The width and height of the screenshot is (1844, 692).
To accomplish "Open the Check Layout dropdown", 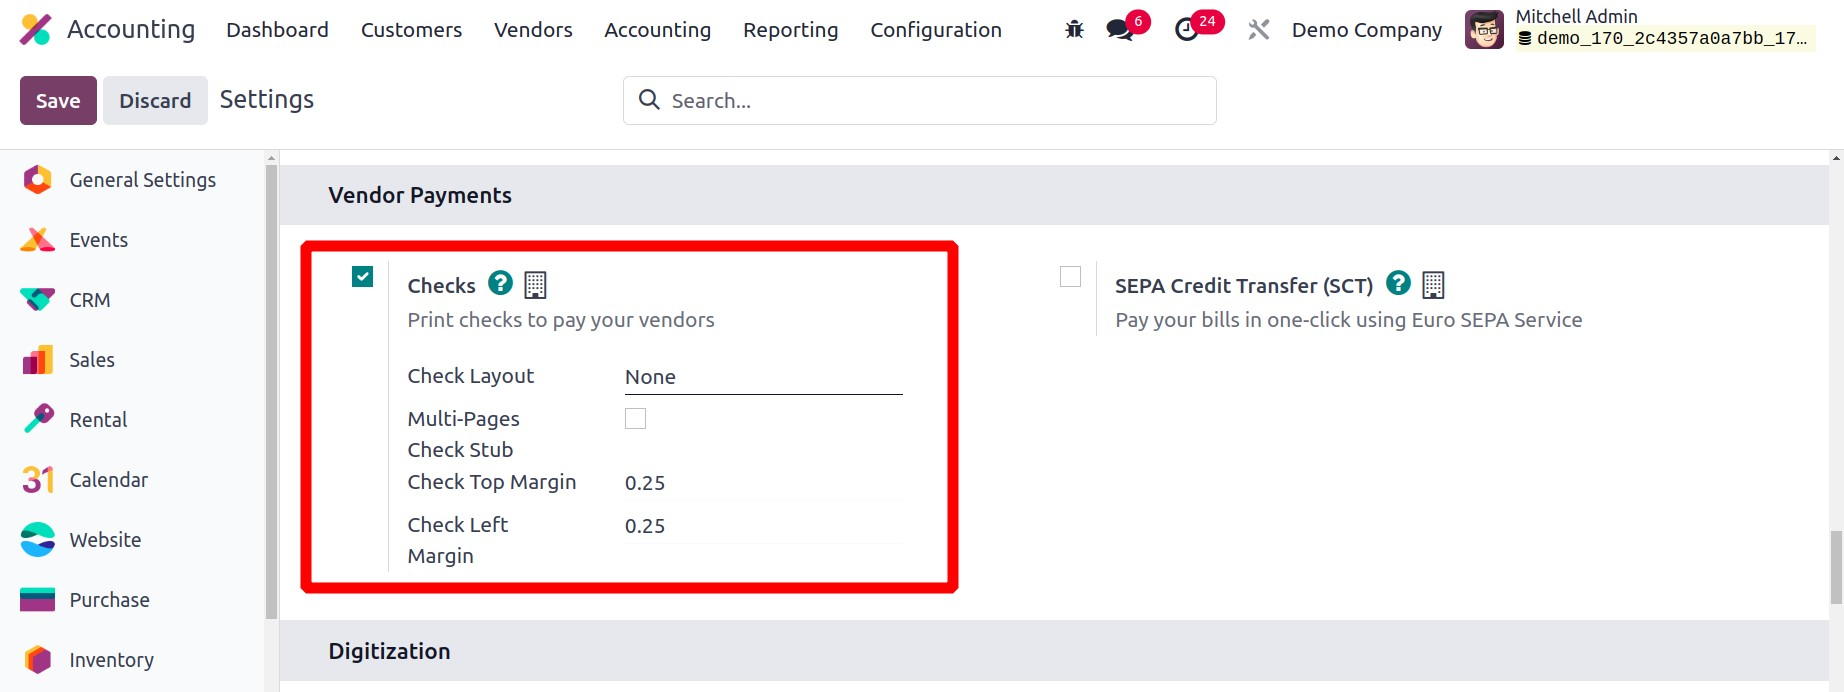I will point(762,377).
